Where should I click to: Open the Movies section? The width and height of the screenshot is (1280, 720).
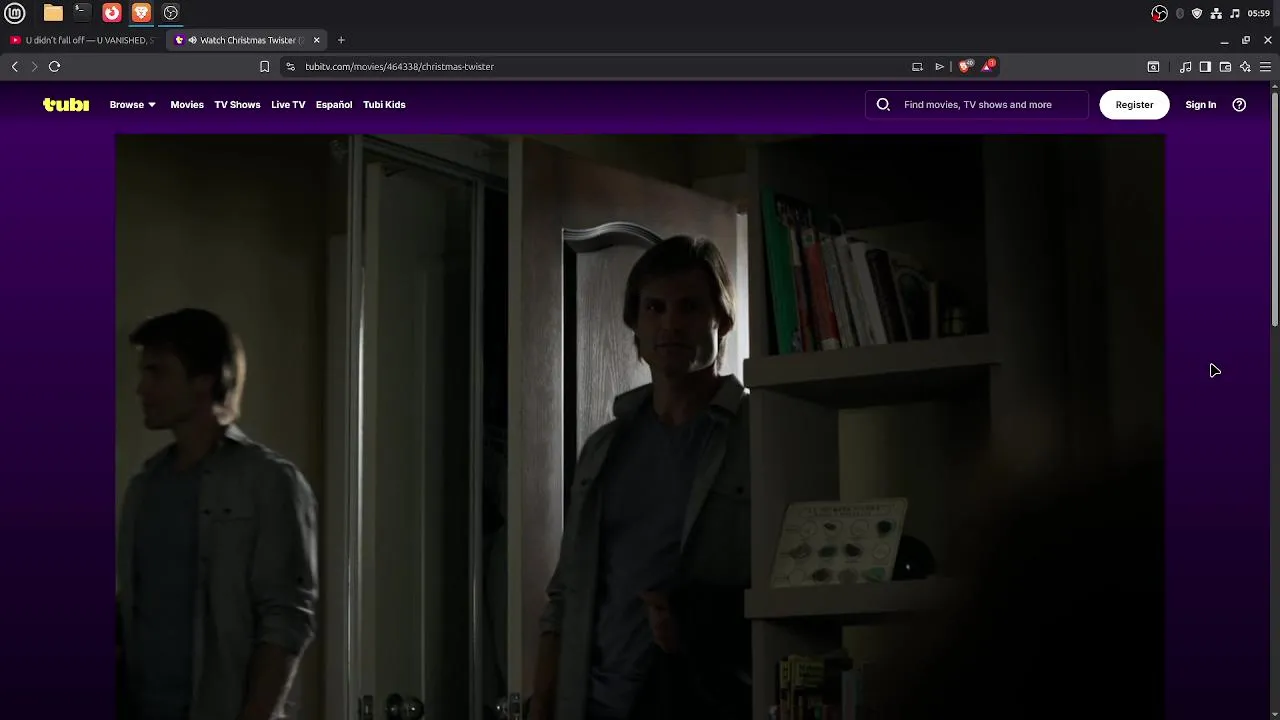click(x=187, y=104)
